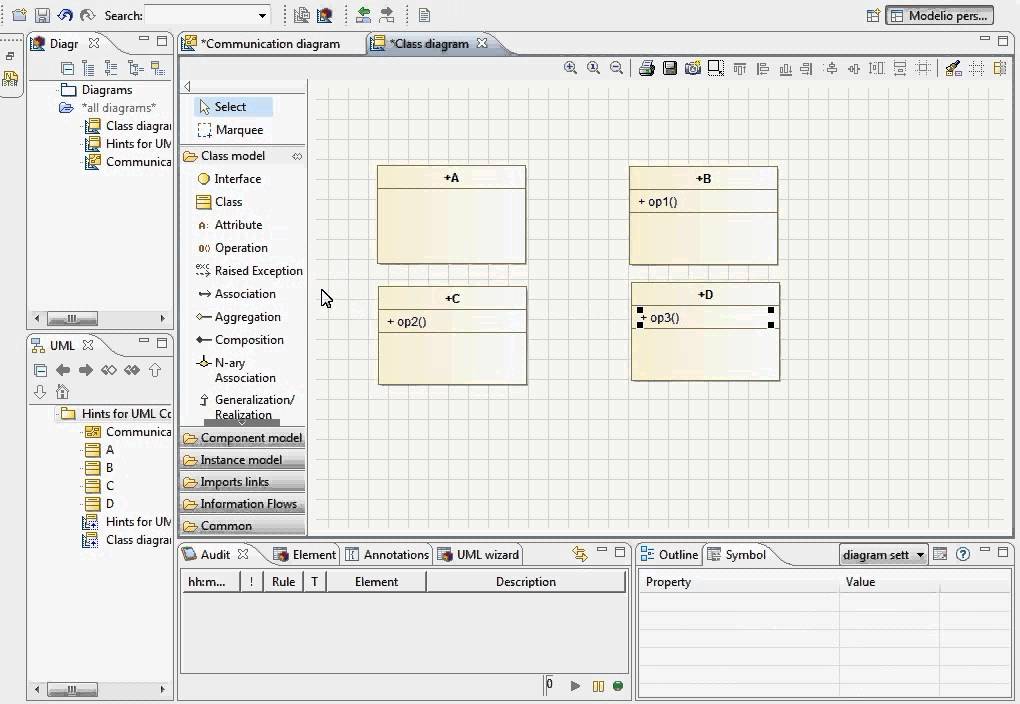This screenshot has height=704, width=1020.
Task: Select class A box on canvas
Action: pos(451,215)
